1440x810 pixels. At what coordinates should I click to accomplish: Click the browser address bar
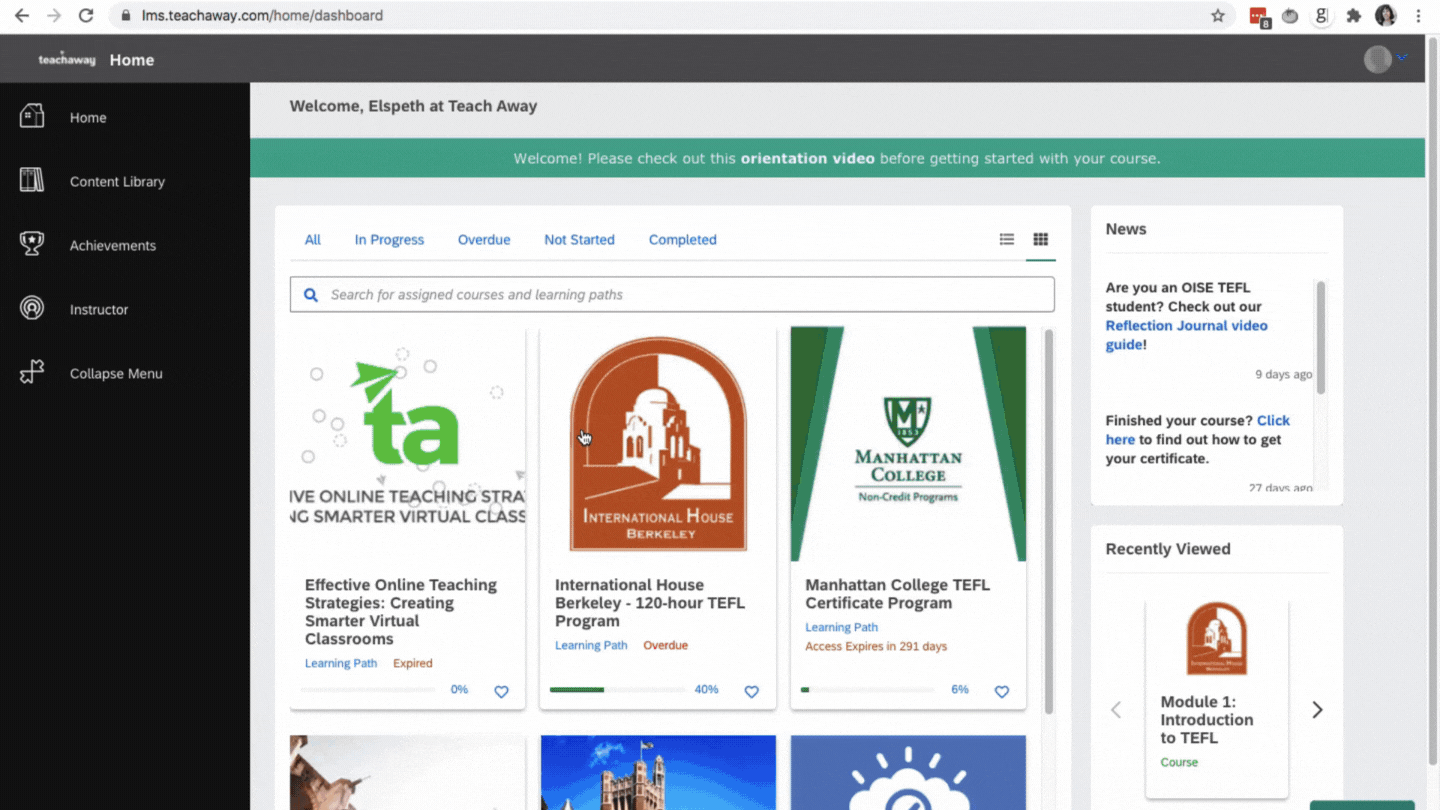point(660,16)
